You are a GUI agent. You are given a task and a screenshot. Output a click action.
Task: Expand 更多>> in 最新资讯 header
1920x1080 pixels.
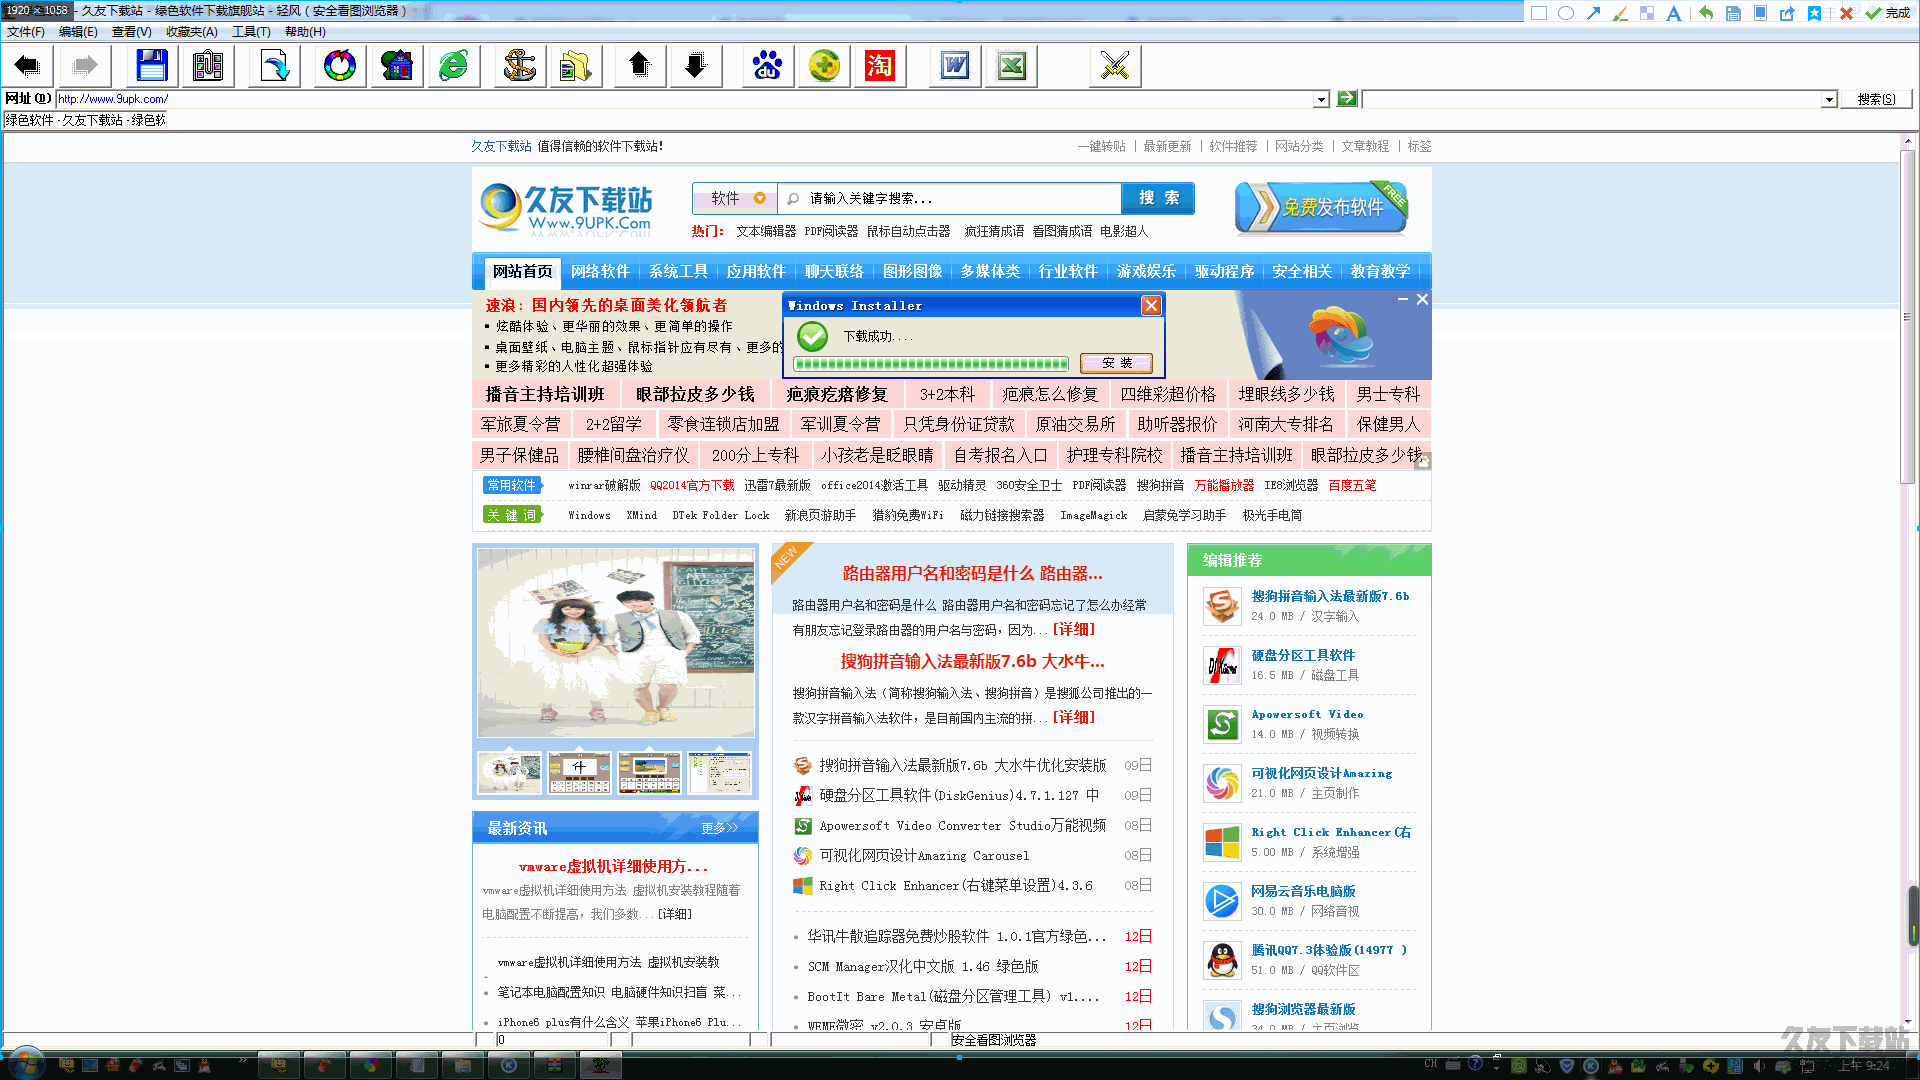click(x=719, y=828)
